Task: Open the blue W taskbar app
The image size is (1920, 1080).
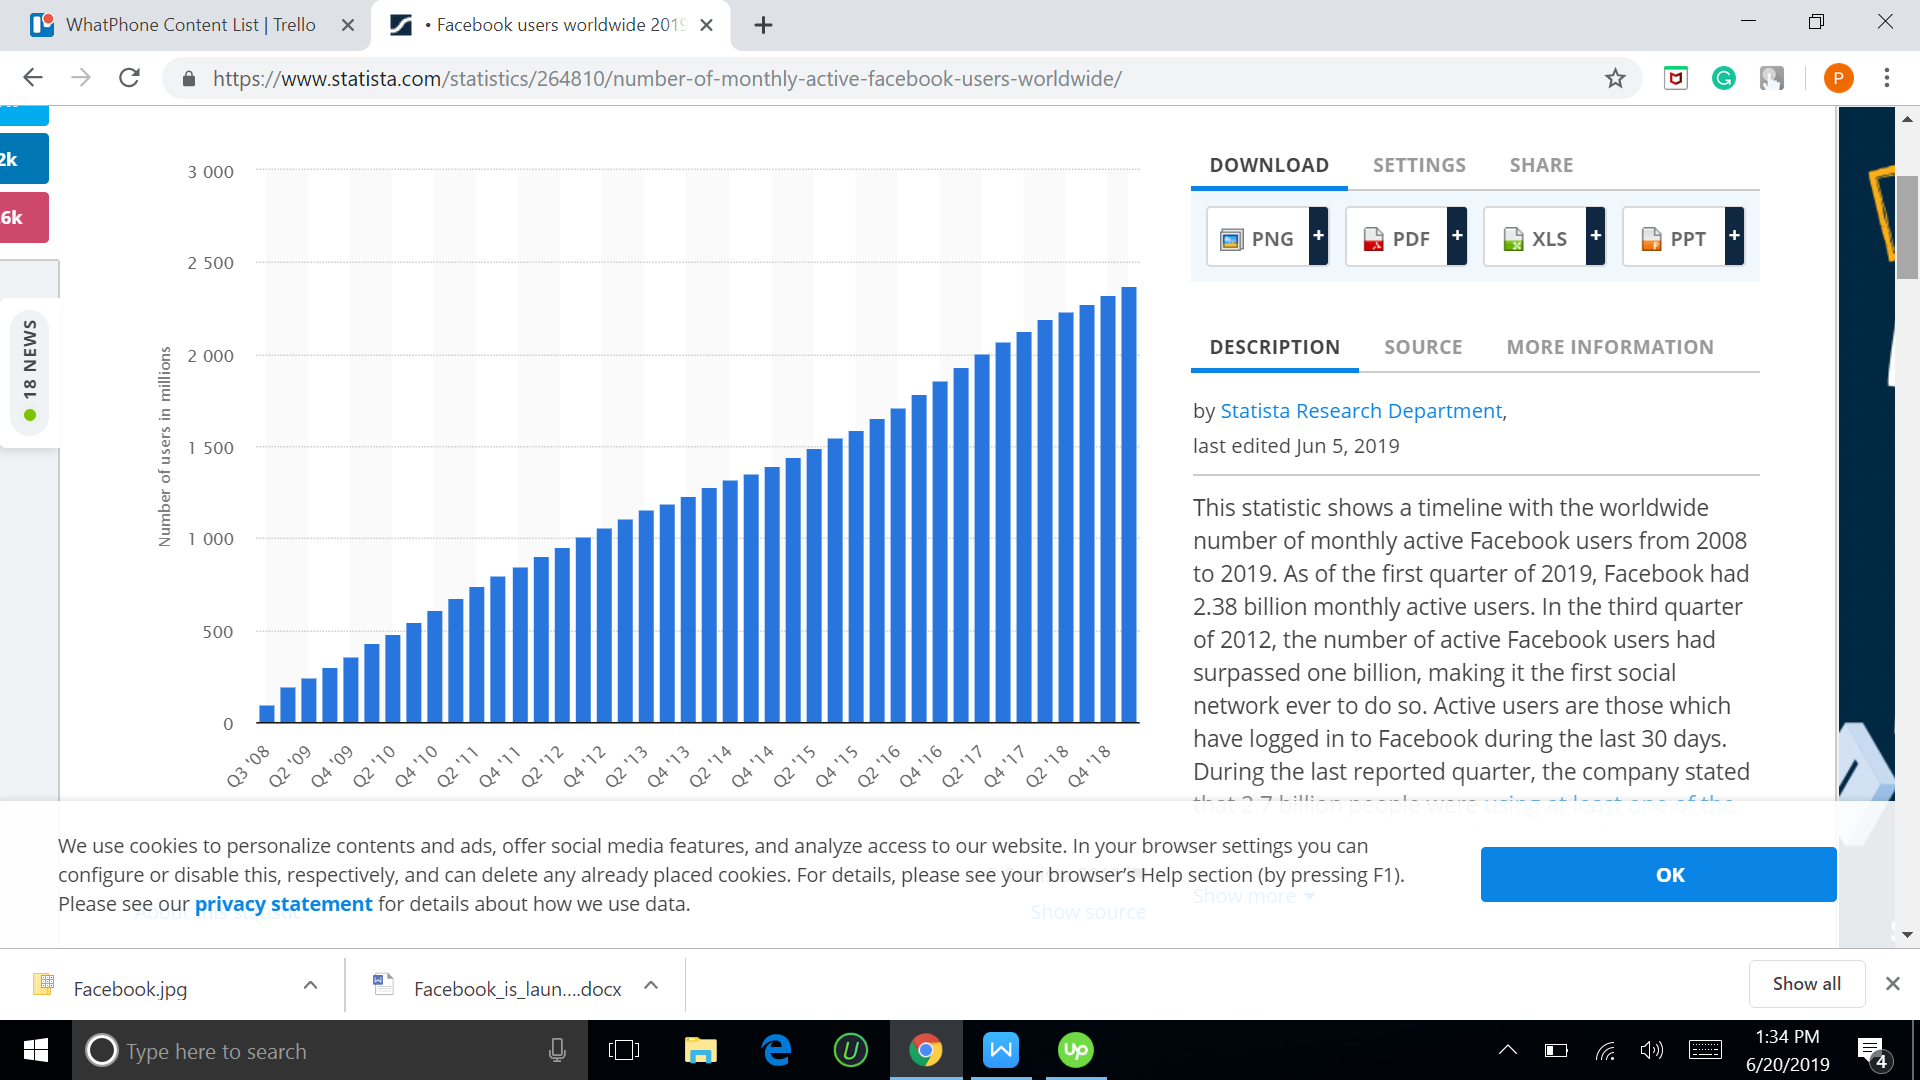Action: pyautogui.click(x=1001, y=1050)
